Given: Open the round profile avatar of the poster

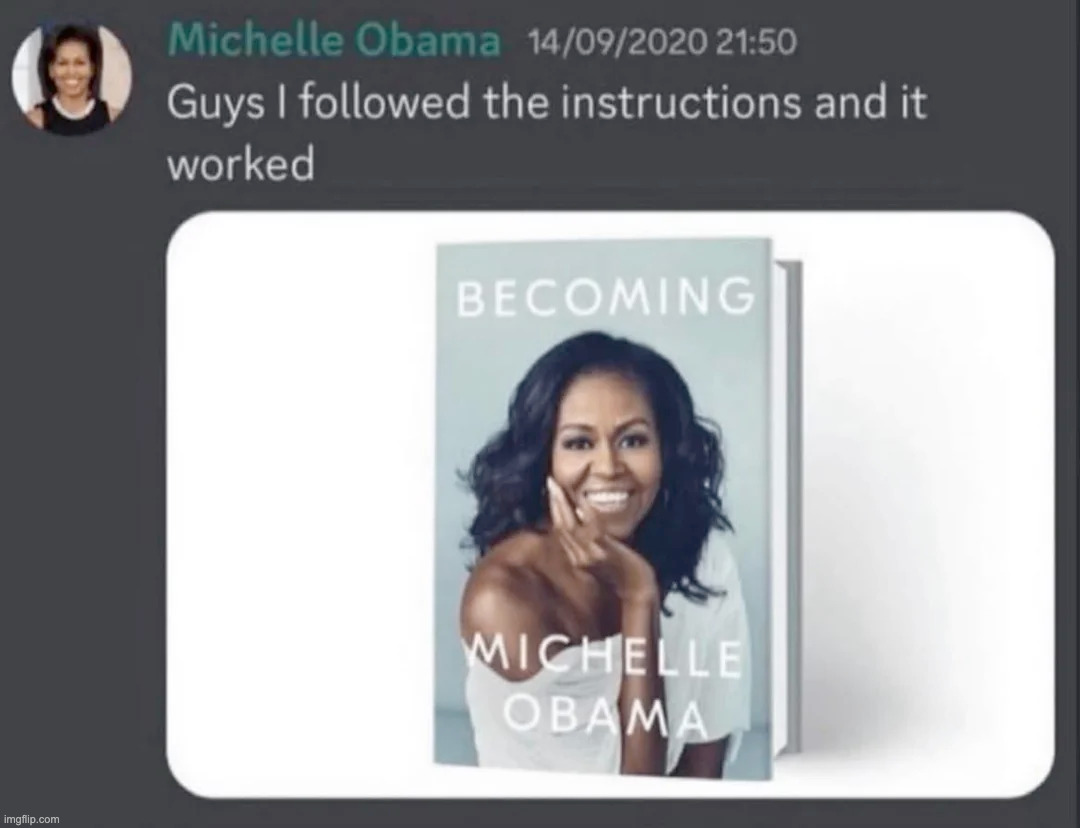Looking at the screenshot, I should (72, 77).
